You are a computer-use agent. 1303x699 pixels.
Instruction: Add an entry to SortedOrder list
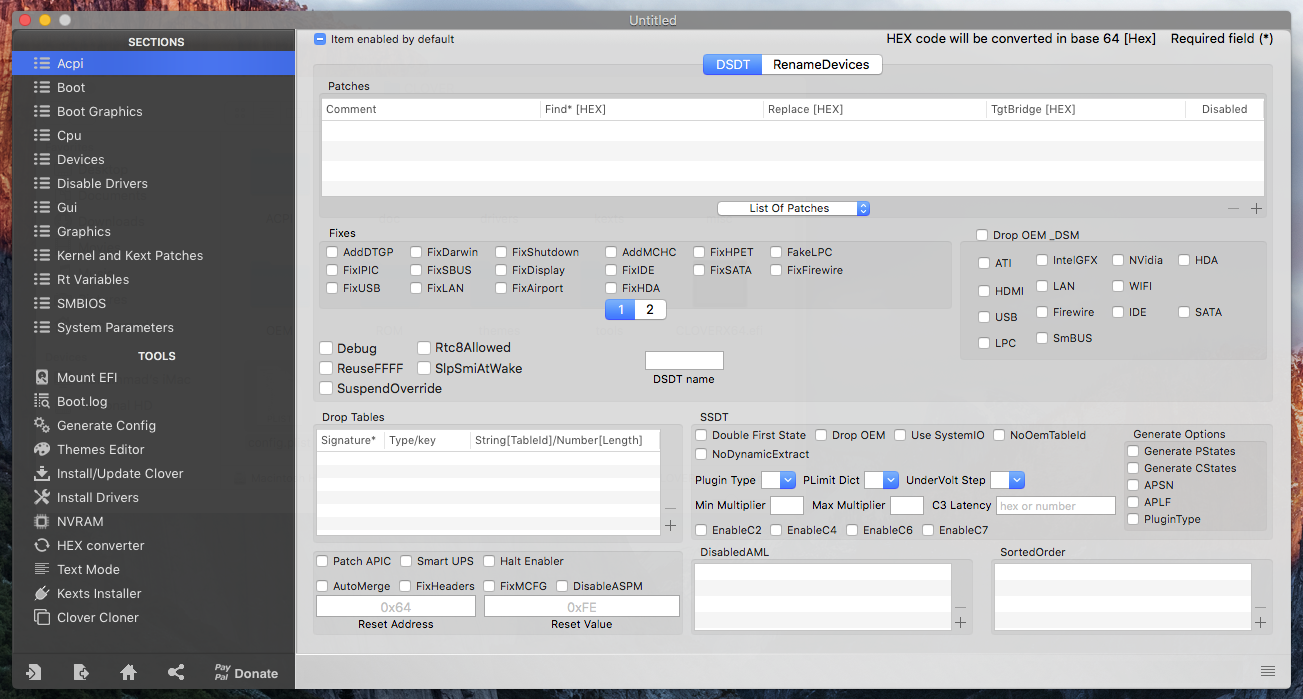[1260, 623]
